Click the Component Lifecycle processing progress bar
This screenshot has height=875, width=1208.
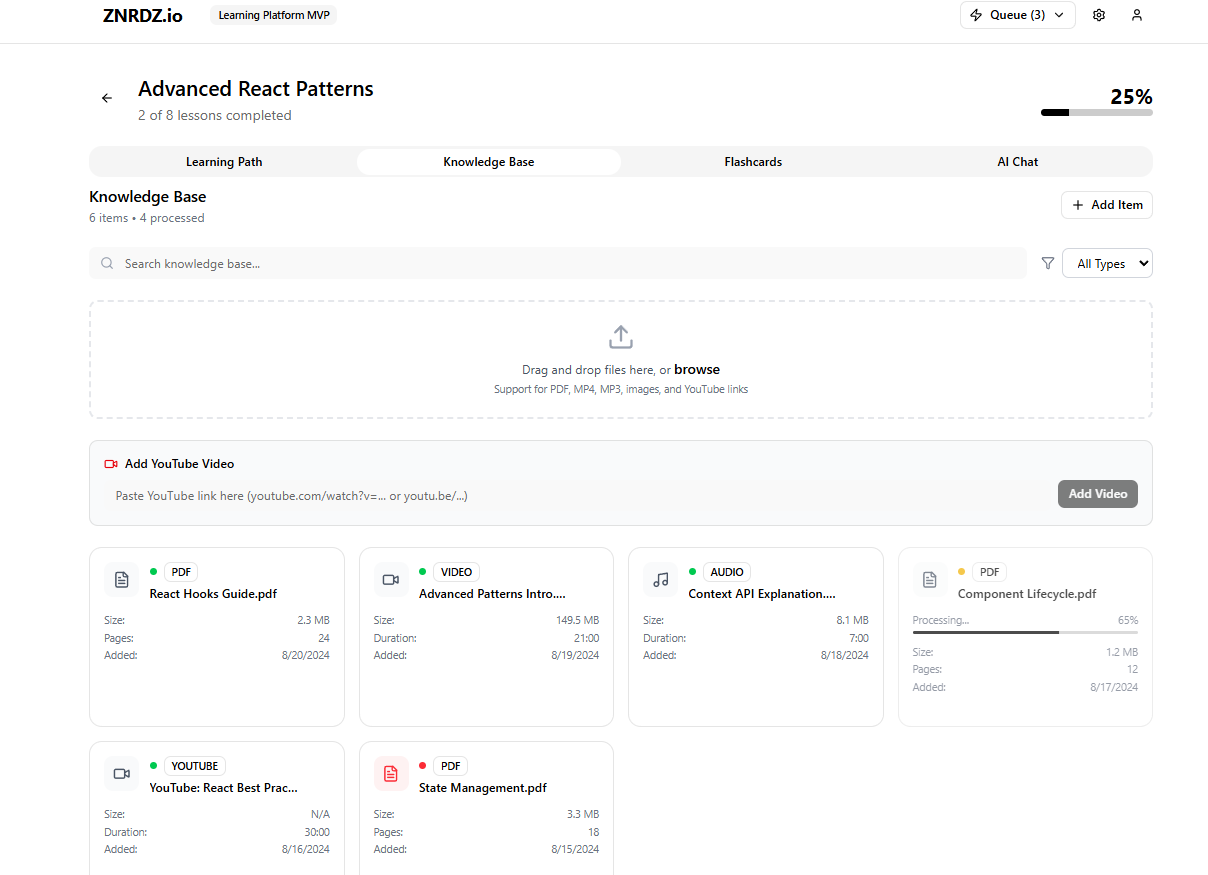[1025, 632]
